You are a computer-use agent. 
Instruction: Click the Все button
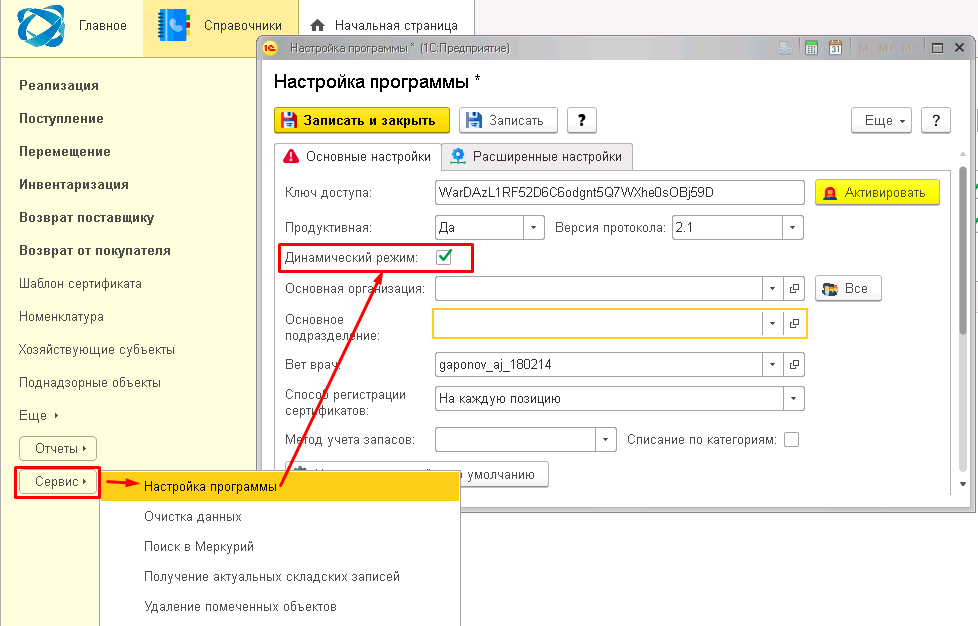click(848, 289)
